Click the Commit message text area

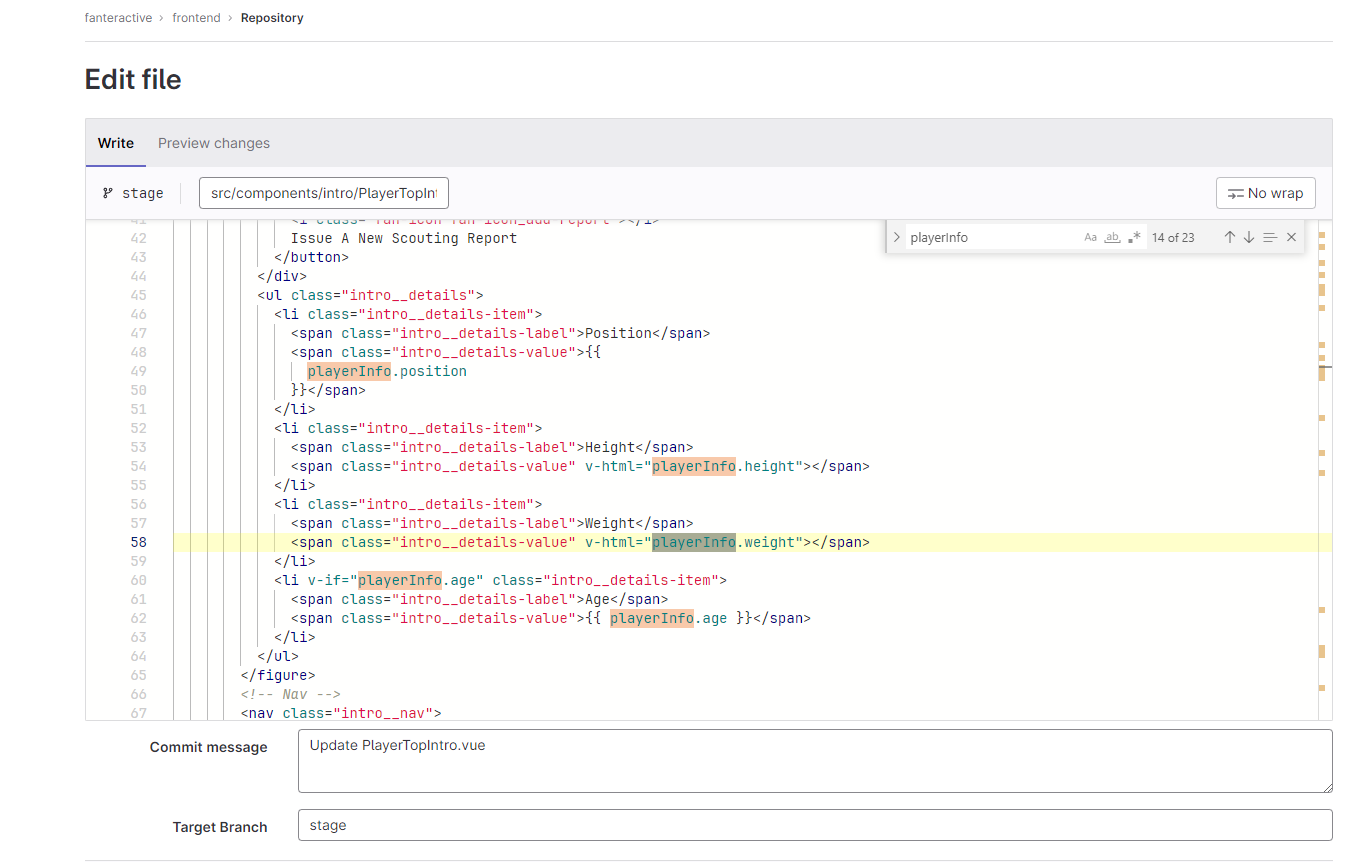point(815,761)
